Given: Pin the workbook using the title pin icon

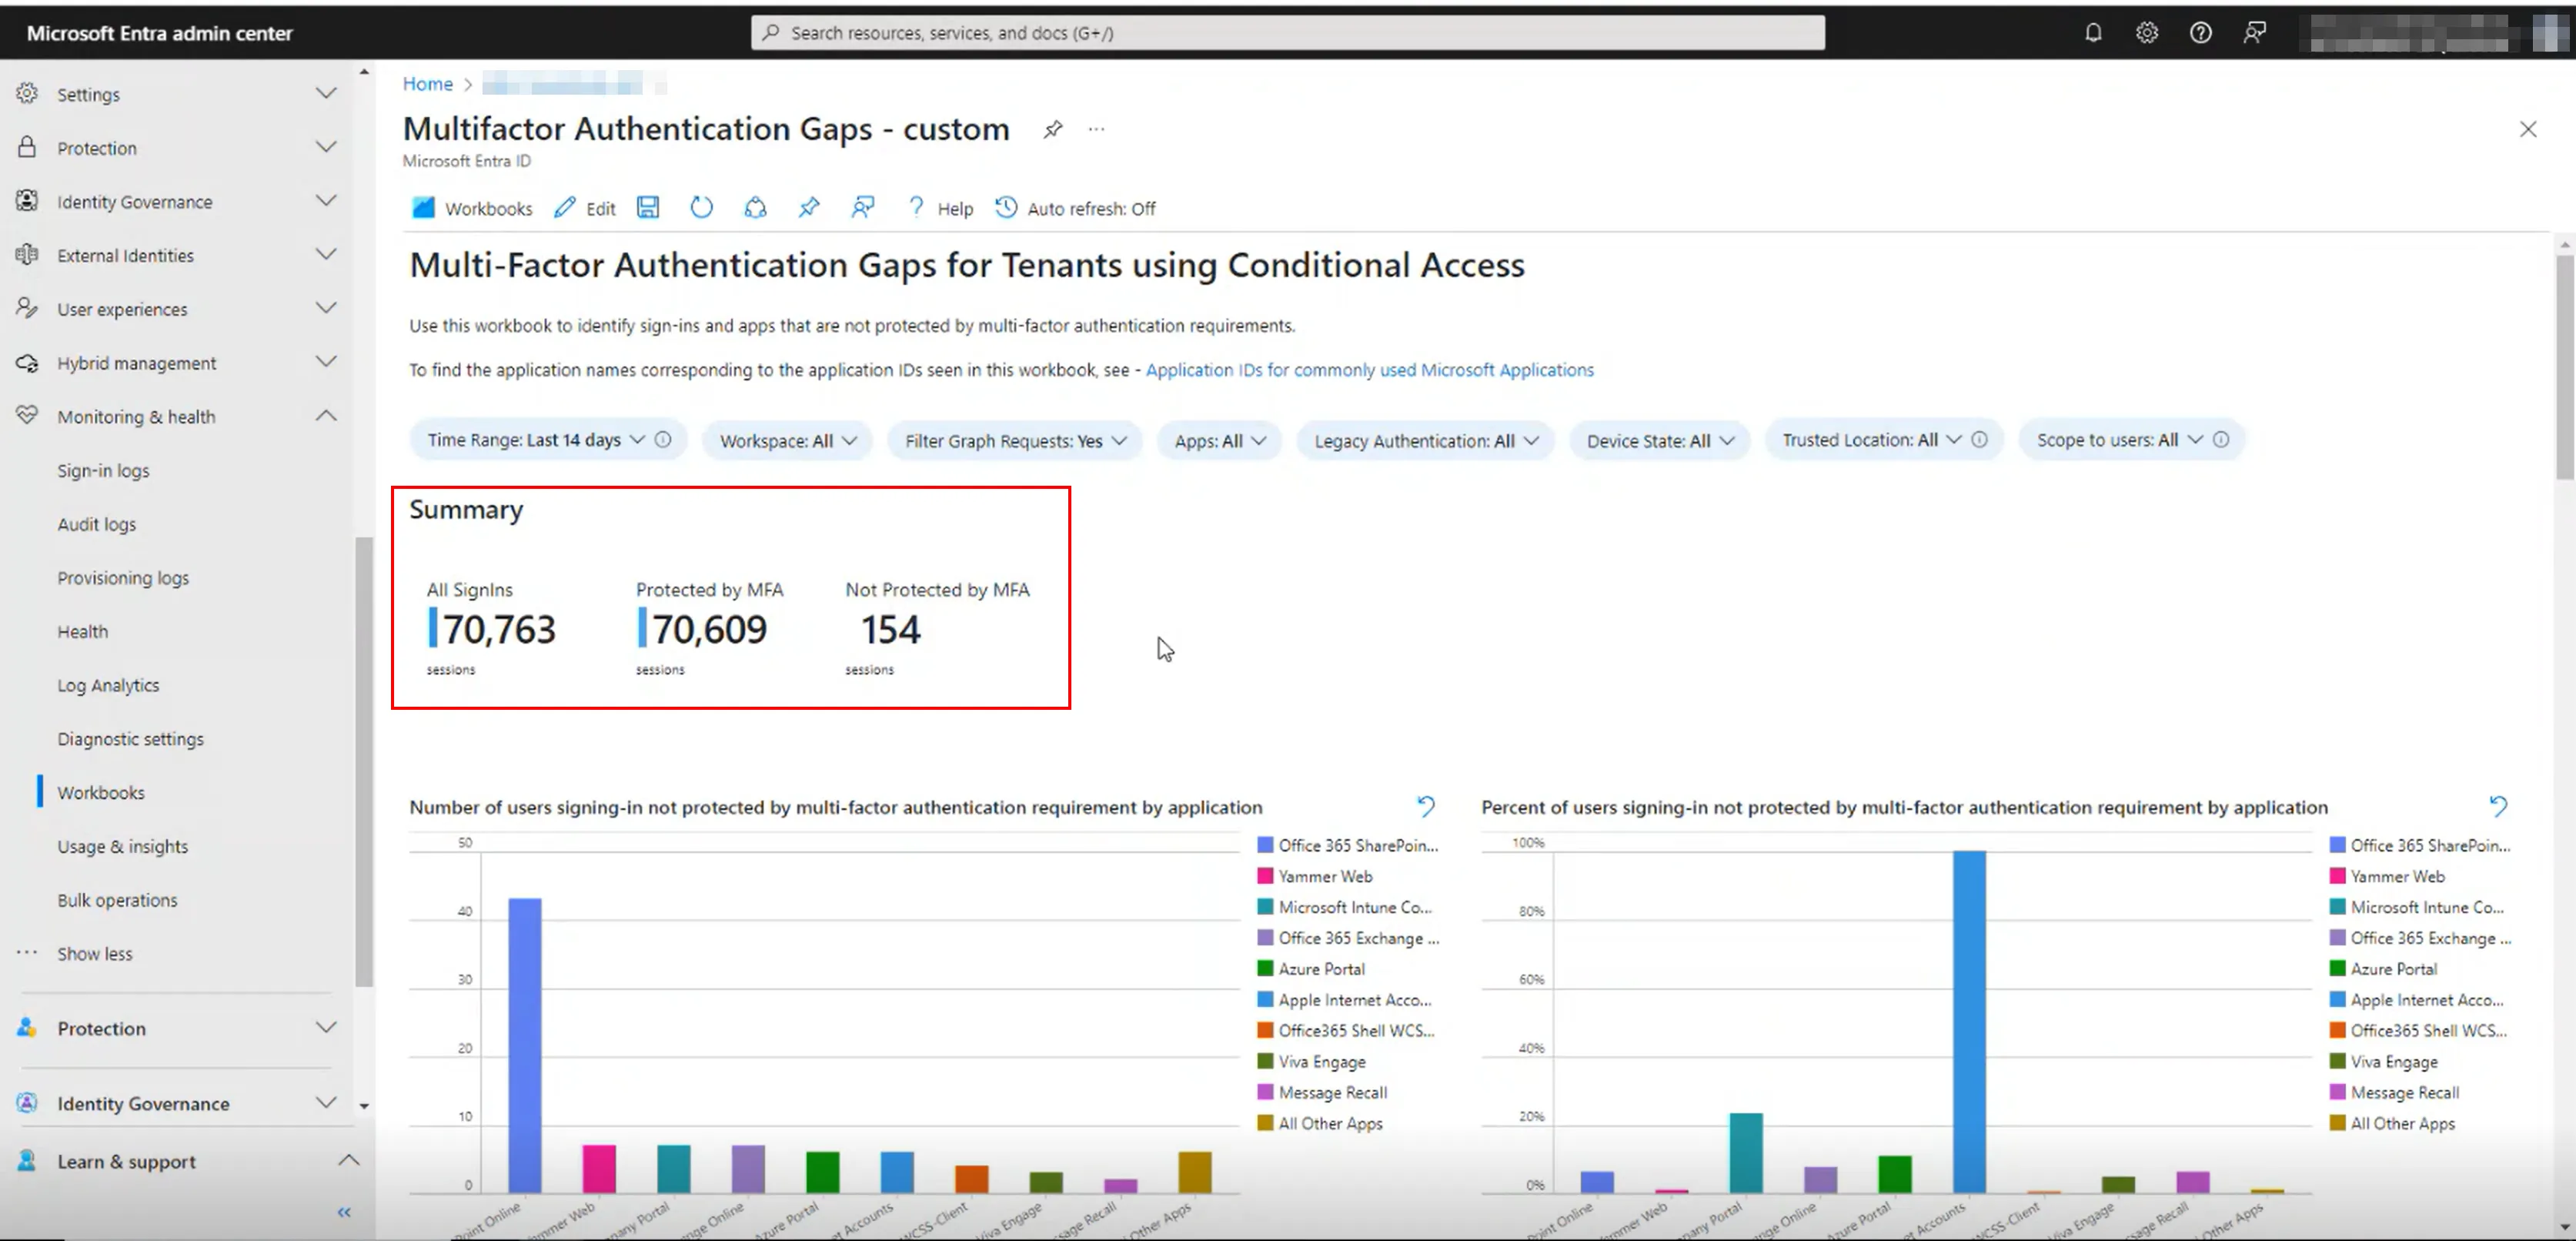Looking at the screenshot, I should click(x=1053, y=129).
